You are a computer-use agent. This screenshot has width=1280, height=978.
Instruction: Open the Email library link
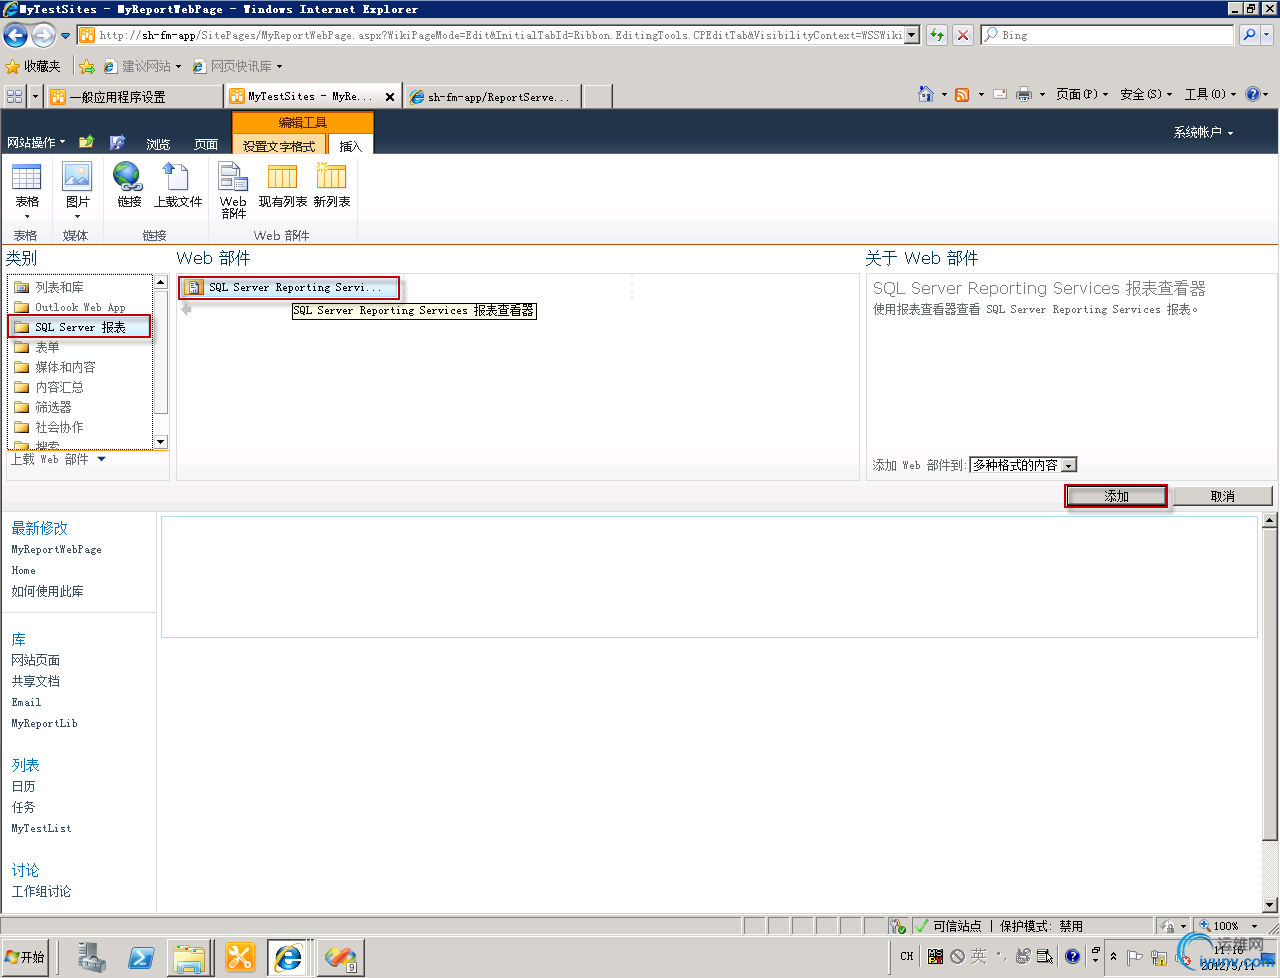coord(26,702)
